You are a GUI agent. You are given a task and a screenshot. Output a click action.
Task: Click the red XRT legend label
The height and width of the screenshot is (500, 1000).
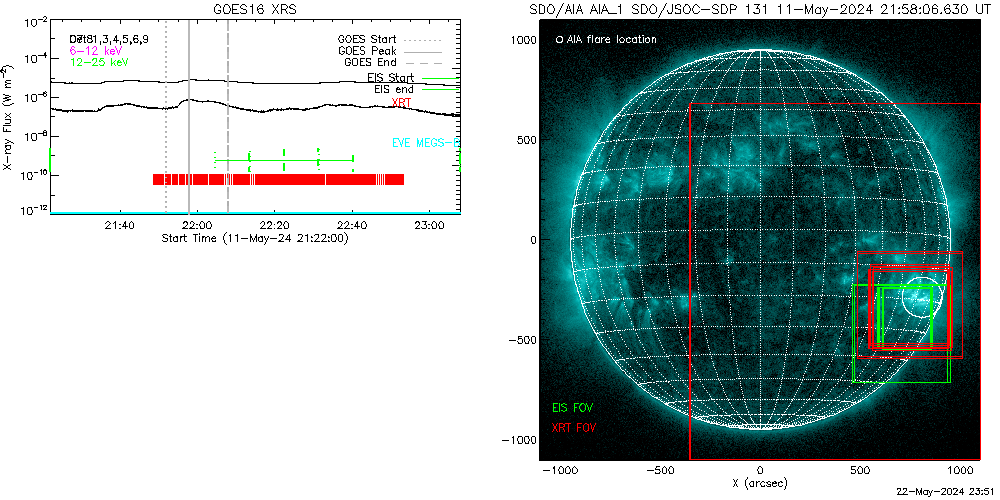(401, 102)
